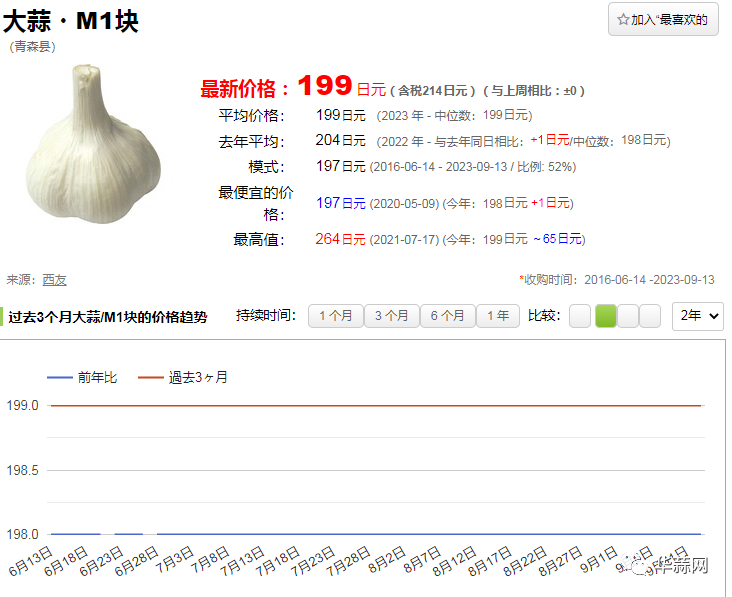Image resolution: width=732 pixels, height=597 pixels.
Task: Click the garlic product image
Action: pos(93,145)
